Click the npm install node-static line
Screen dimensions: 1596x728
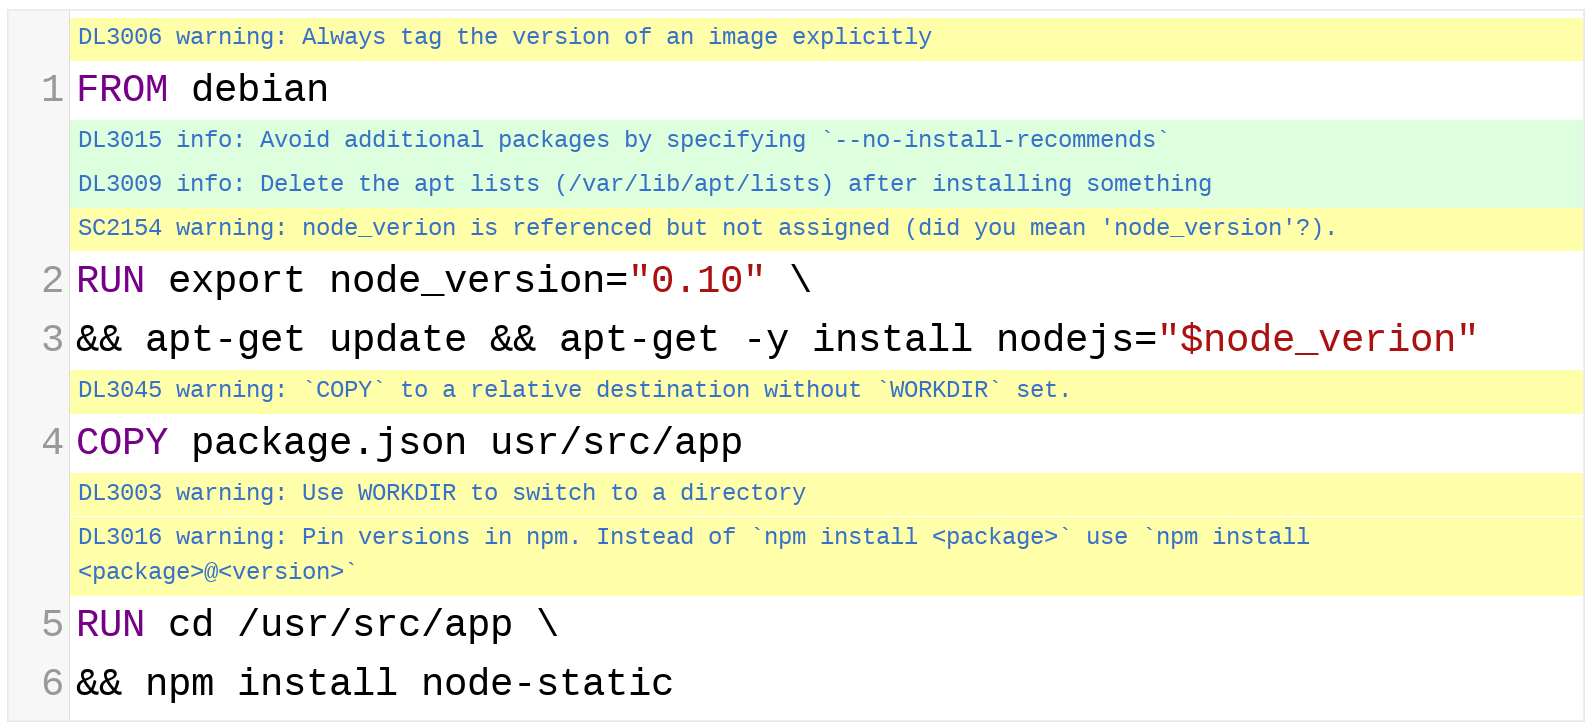coord(826,684)
